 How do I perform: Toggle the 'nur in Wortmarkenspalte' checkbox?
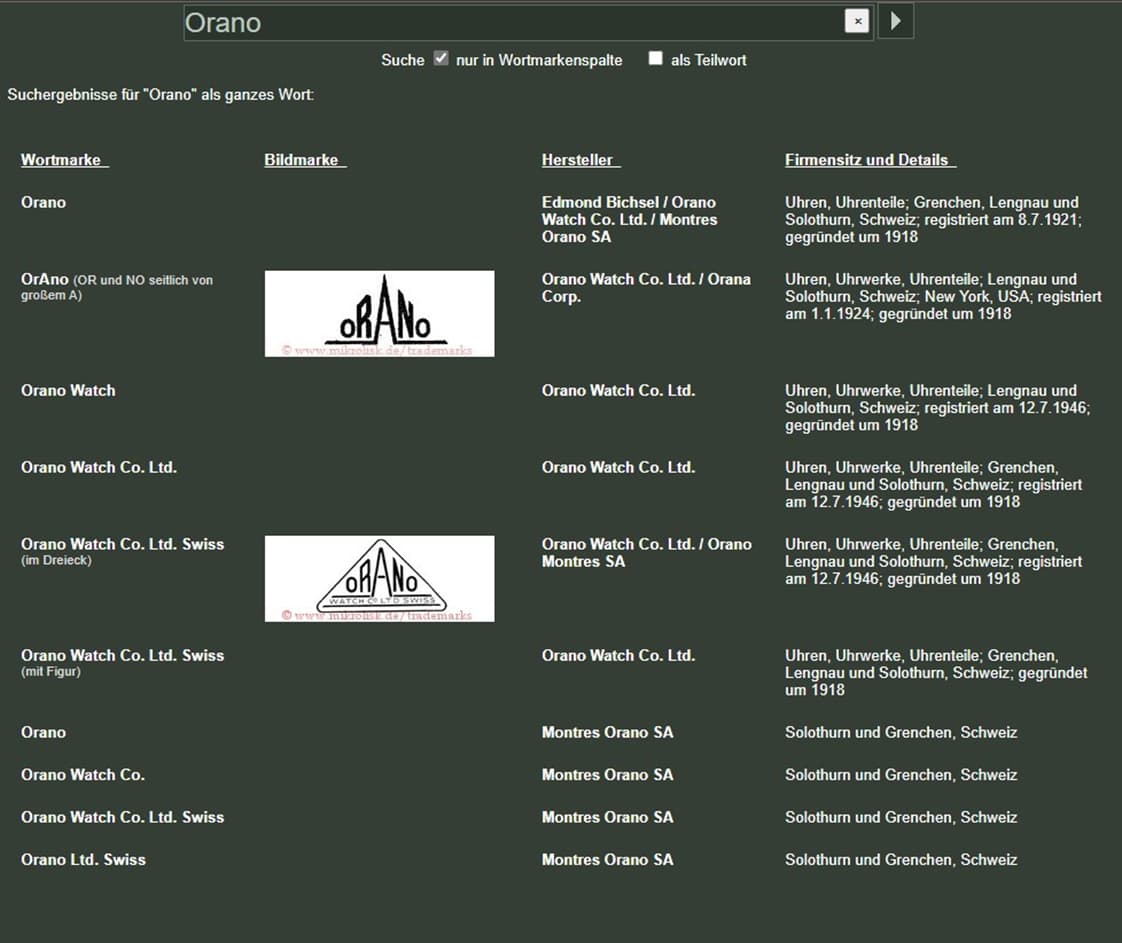point(441,59)
